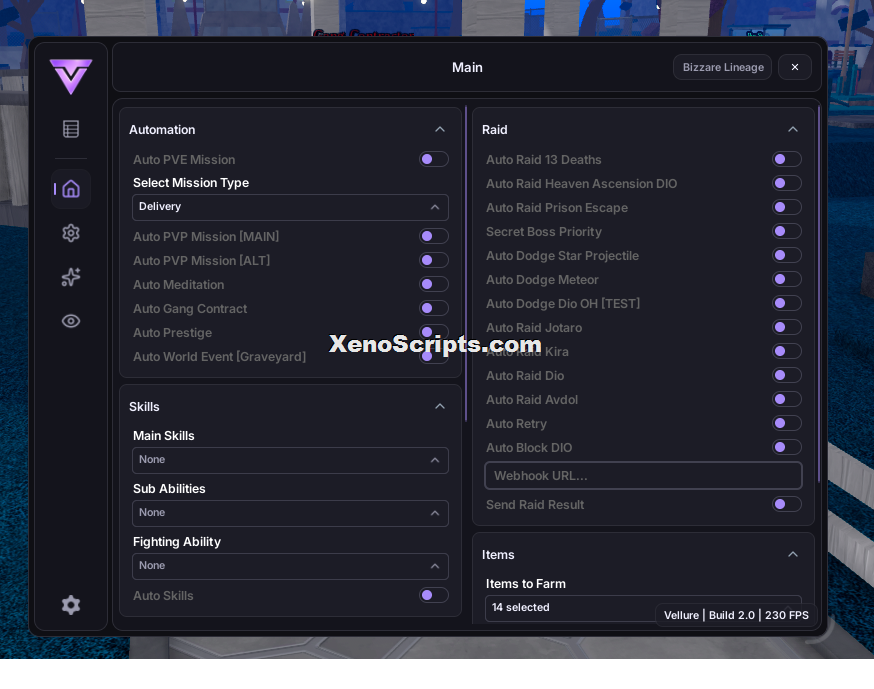Turn on Auto Gang Contract
This screenshot has height=689, width=874.
tap(434, 308)
